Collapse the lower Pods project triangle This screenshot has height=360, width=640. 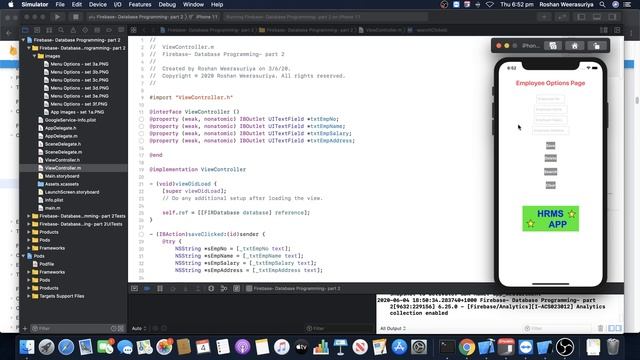(23, 256)
